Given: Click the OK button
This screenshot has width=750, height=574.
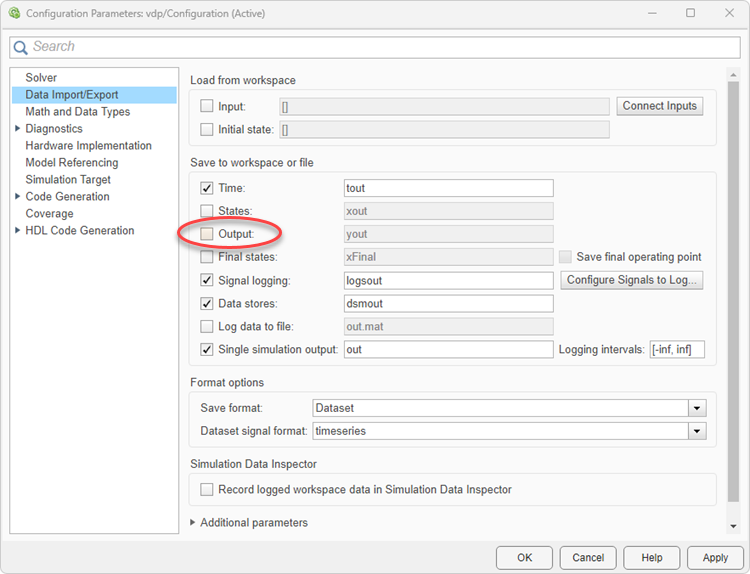Looking at the screenshot, I should [x=524, y=558].
